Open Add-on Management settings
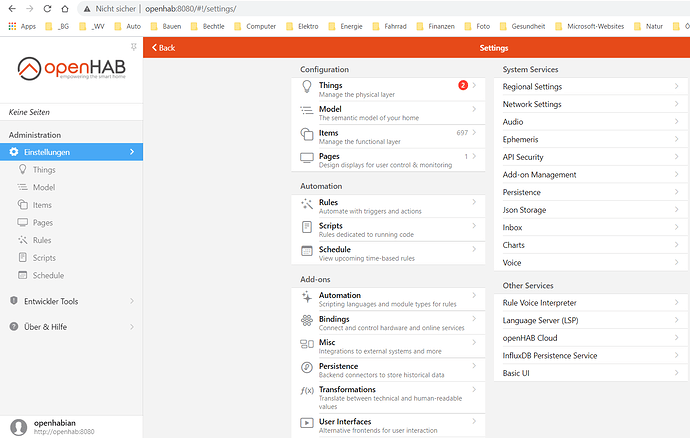The image size is (690, 438). (x=591, y=175)
